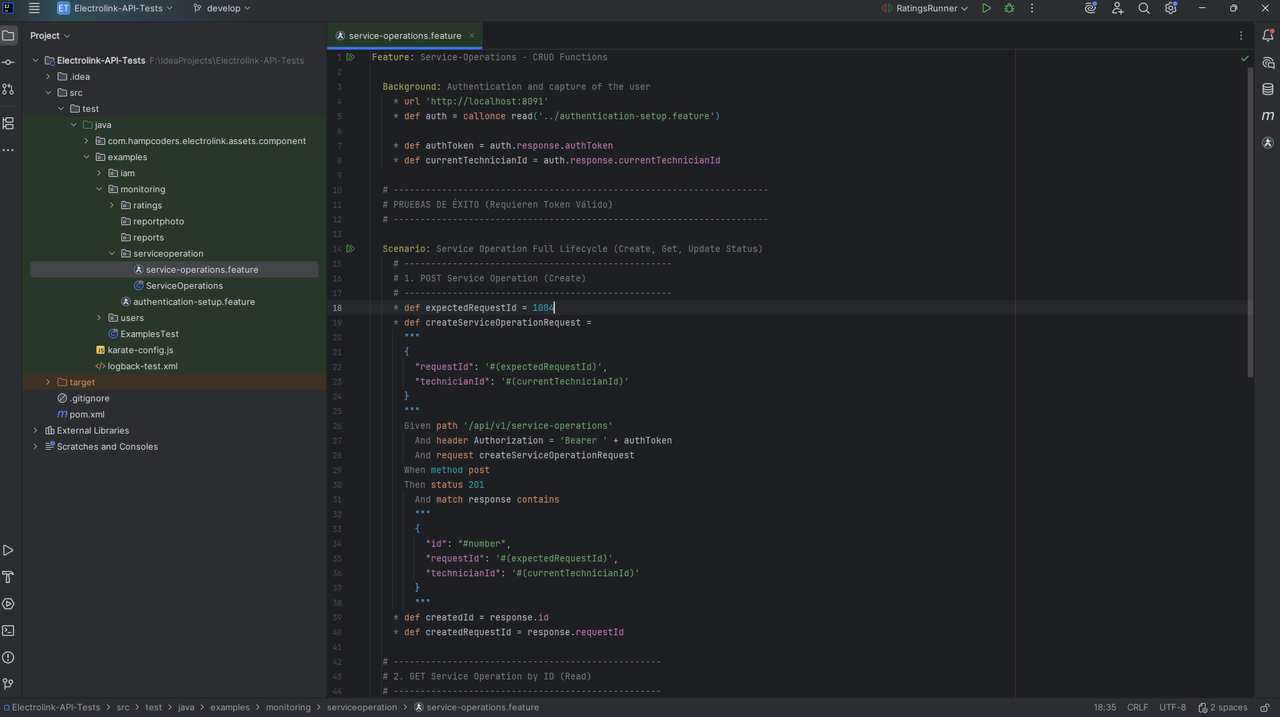Expand External Libraries node arrow
The width and height of the screenshot is (1280, 717).
(35, 430)
